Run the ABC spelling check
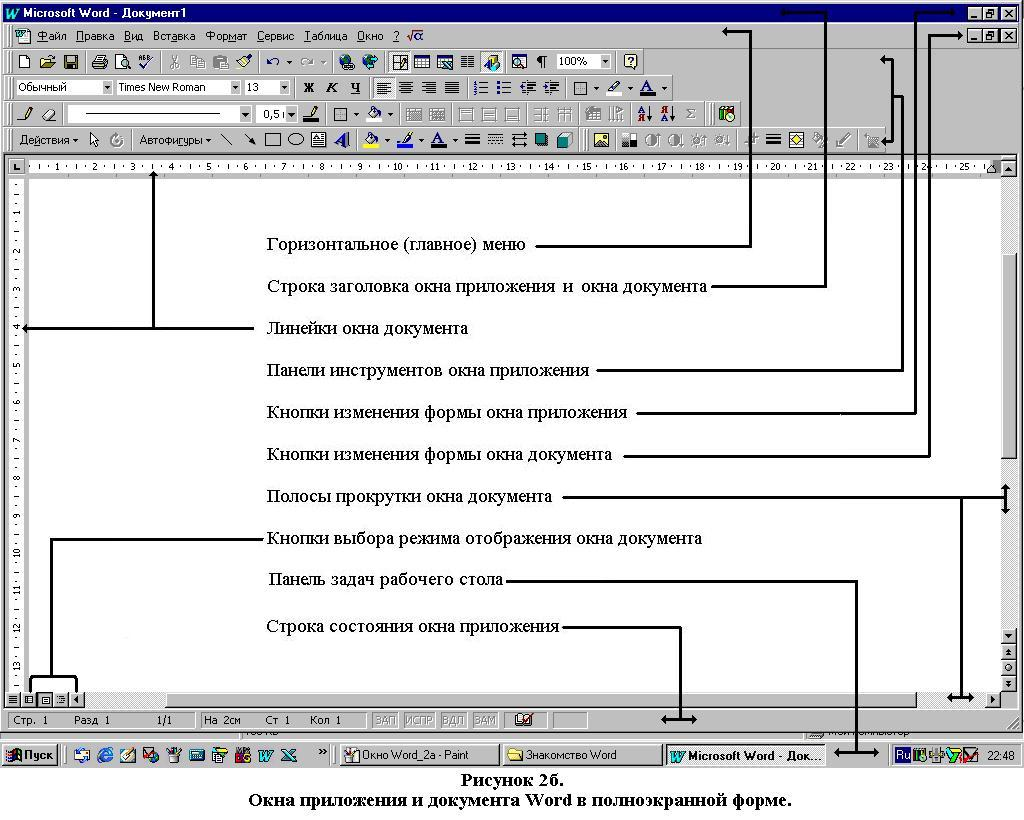The width and height of the screenshot is (1024, 820). [145, 62]
